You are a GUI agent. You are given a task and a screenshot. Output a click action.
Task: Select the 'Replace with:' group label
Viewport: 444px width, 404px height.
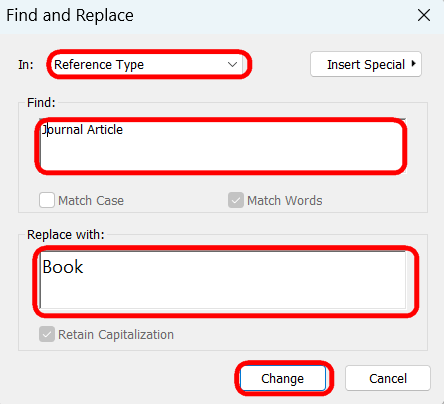pyautogui.click(x=66, y=235)
